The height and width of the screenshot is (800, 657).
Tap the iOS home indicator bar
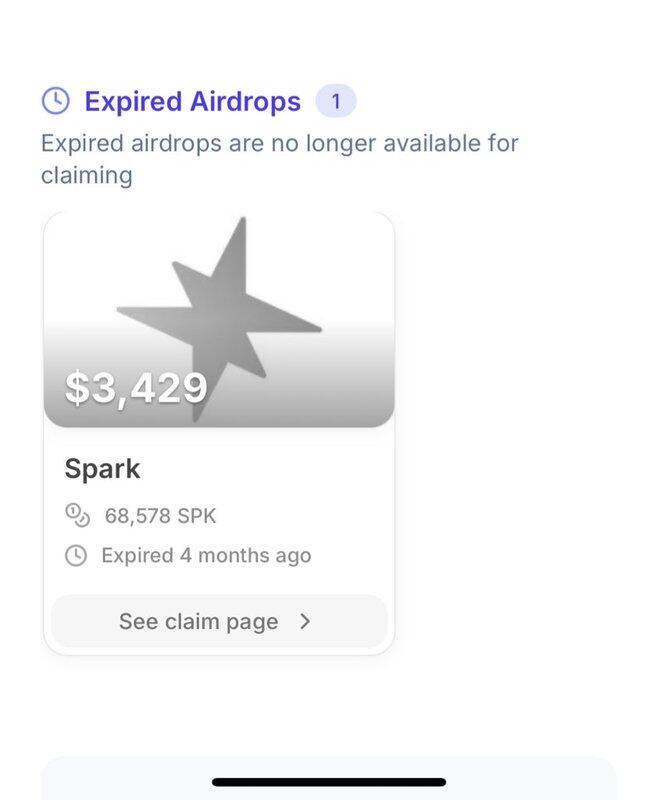tap(328, 782)
